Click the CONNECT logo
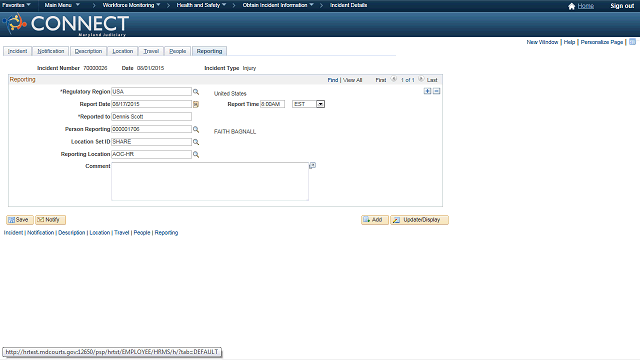 (x=66, y=24)
